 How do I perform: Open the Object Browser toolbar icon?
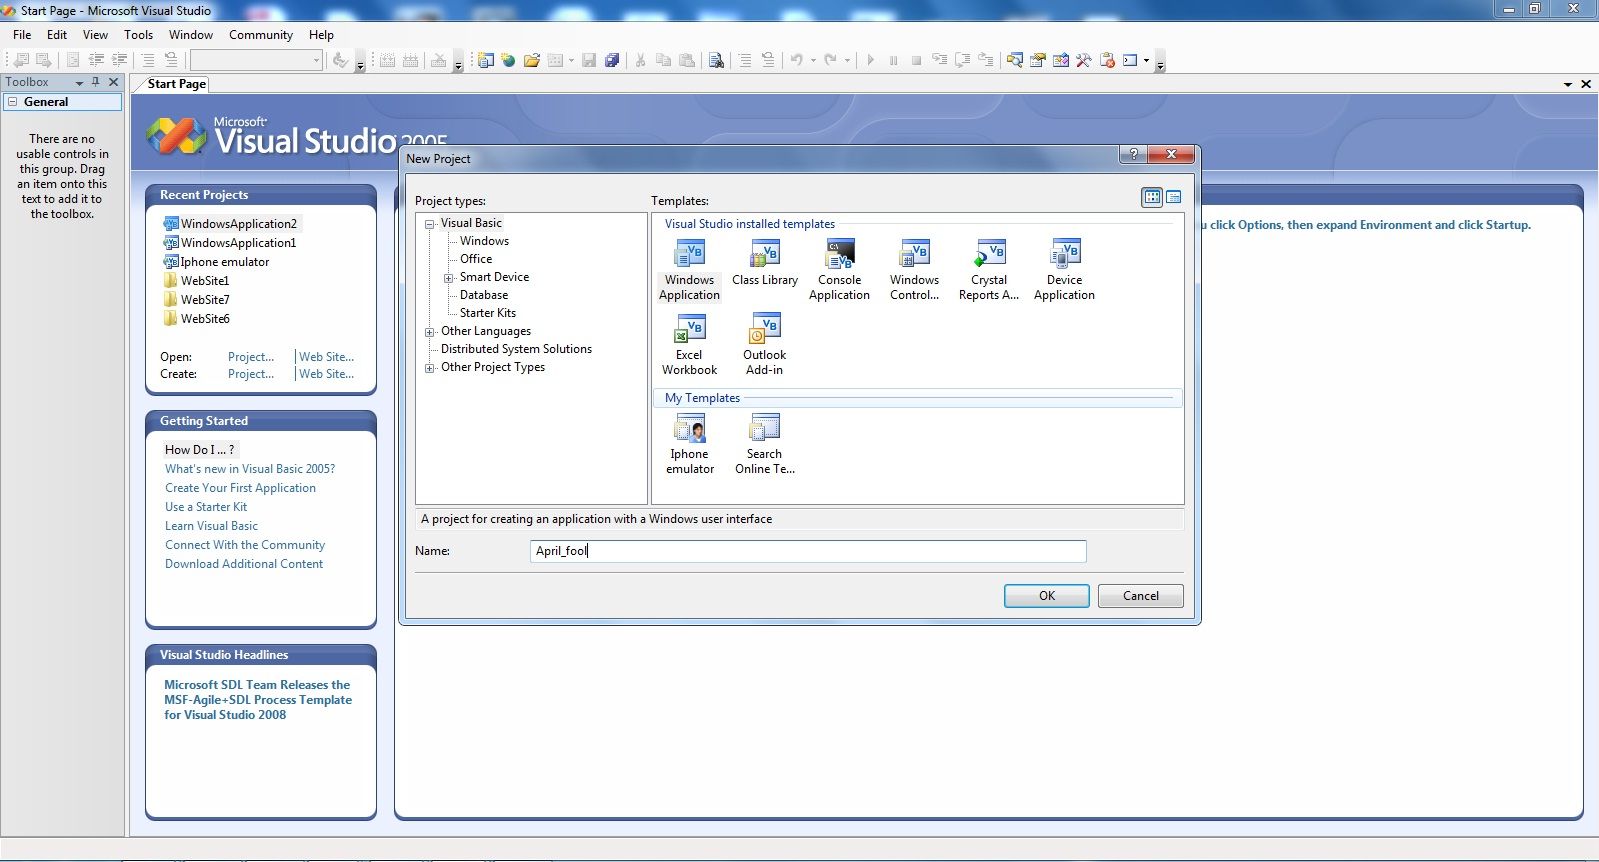coord(1061,60)
